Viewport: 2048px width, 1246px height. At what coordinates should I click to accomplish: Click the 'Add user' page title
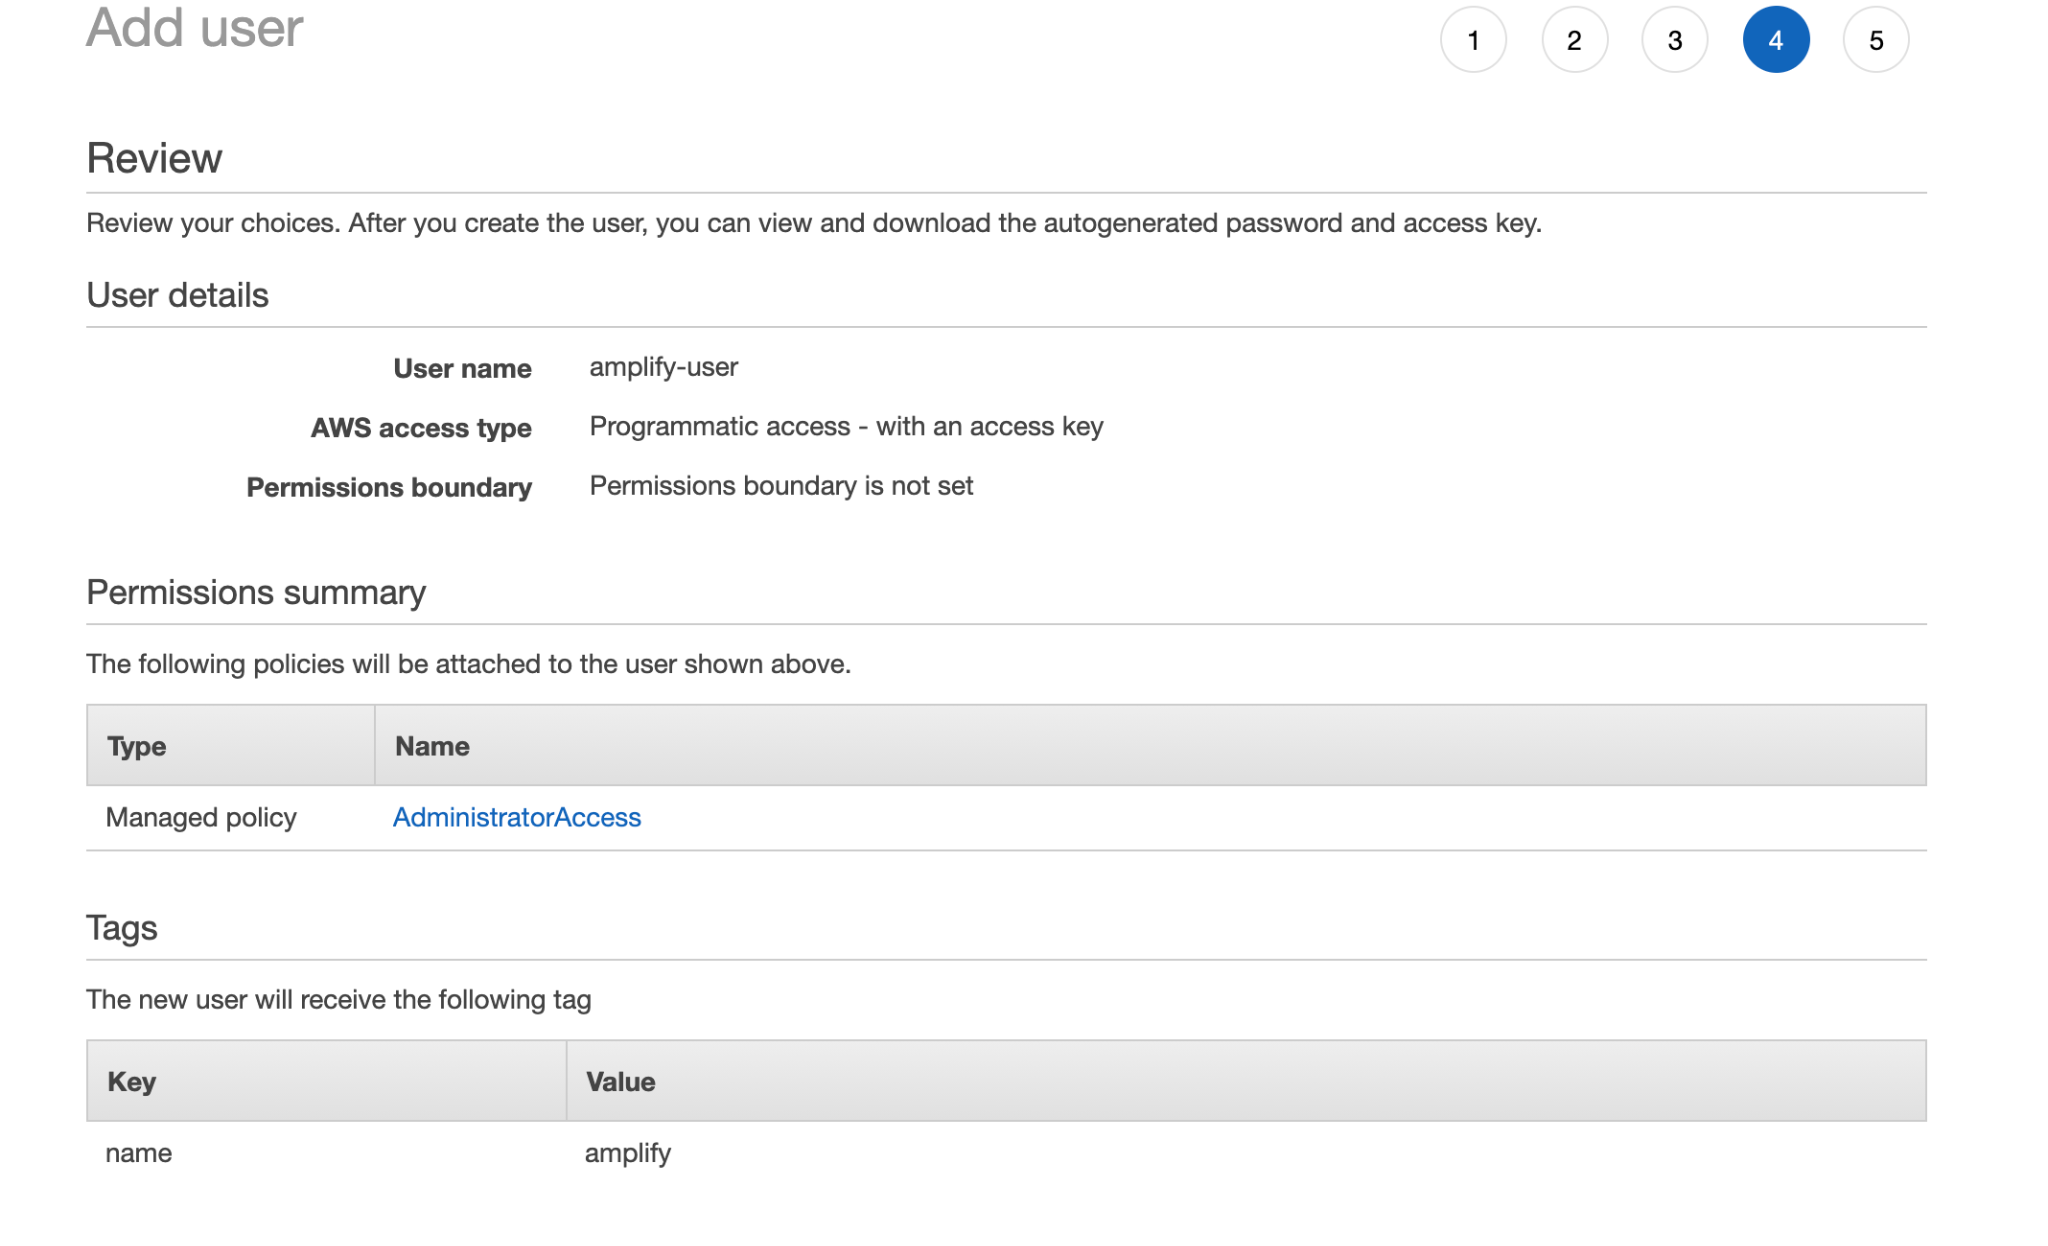point(194,27)
